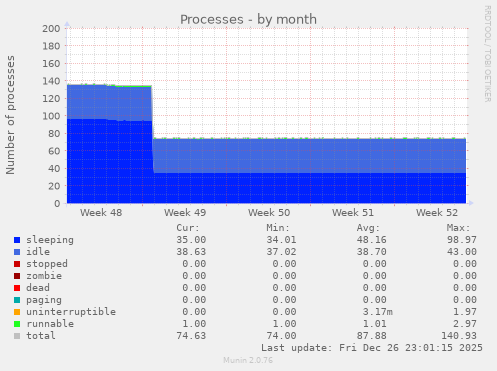This screenshot has height=371, width=497.
Task: Click the 'Week 51' axis label
Action: point(353,213)
